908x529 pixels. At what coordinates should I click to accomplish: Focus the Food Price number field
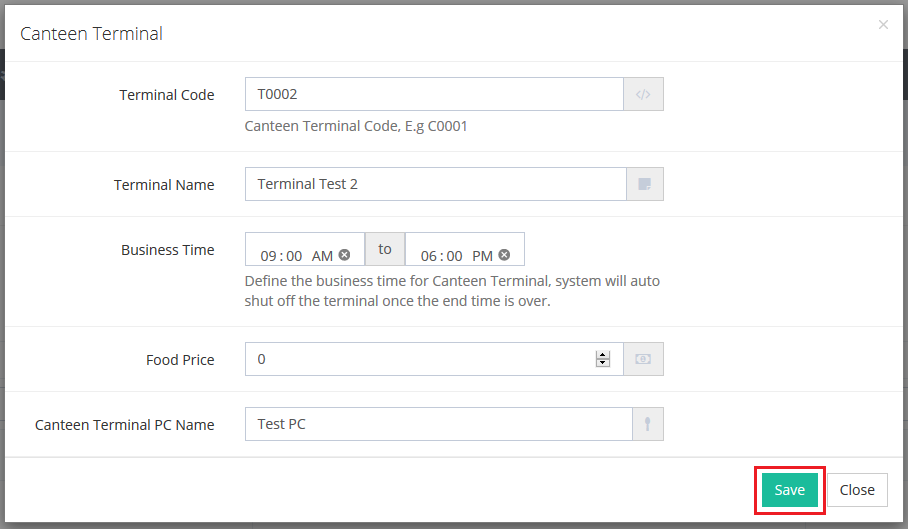[420, 359]
